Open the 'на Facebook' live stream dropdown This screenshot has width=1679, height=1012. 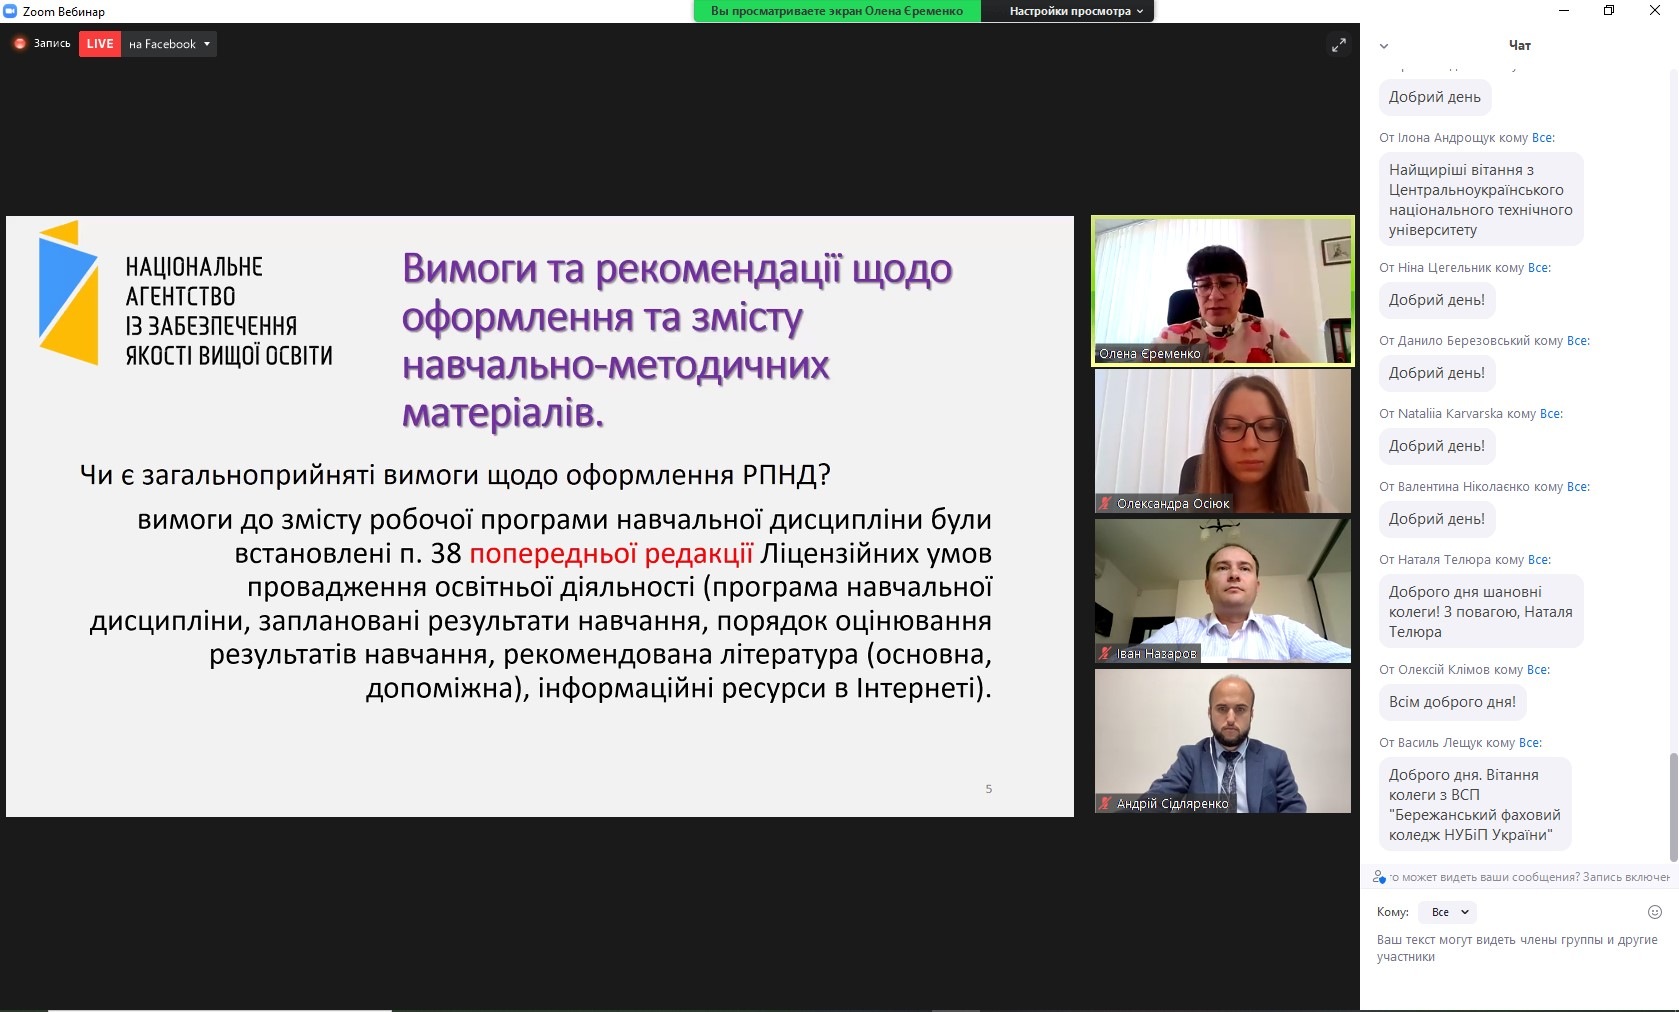point(169,44)
